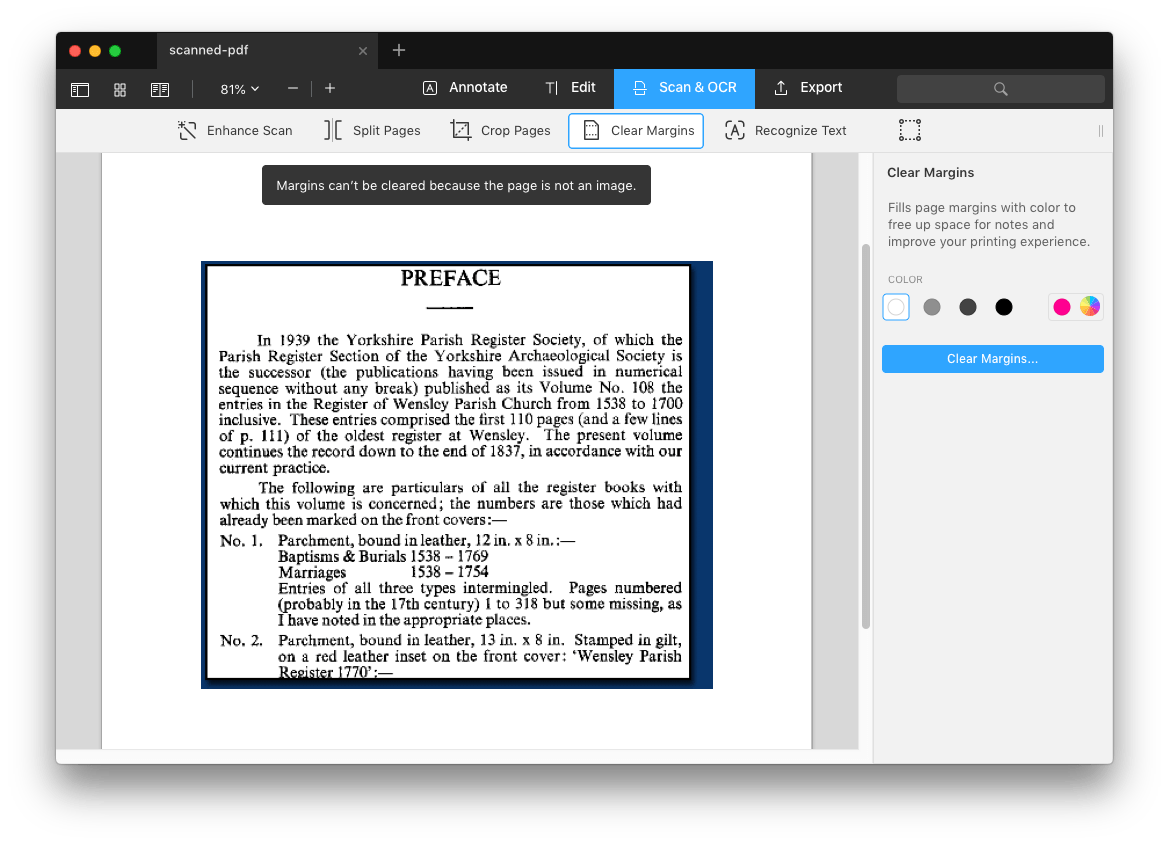
Task: Toggle the Clear Margins toolbar button
Action: (636, 130)
